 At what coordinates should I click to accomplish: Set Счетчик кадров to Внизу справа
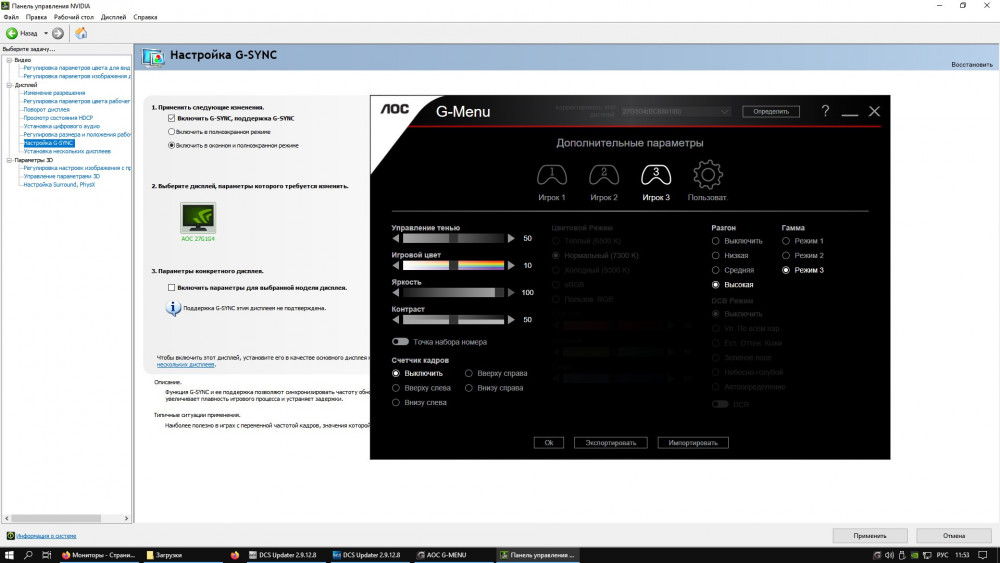[469, 388]
